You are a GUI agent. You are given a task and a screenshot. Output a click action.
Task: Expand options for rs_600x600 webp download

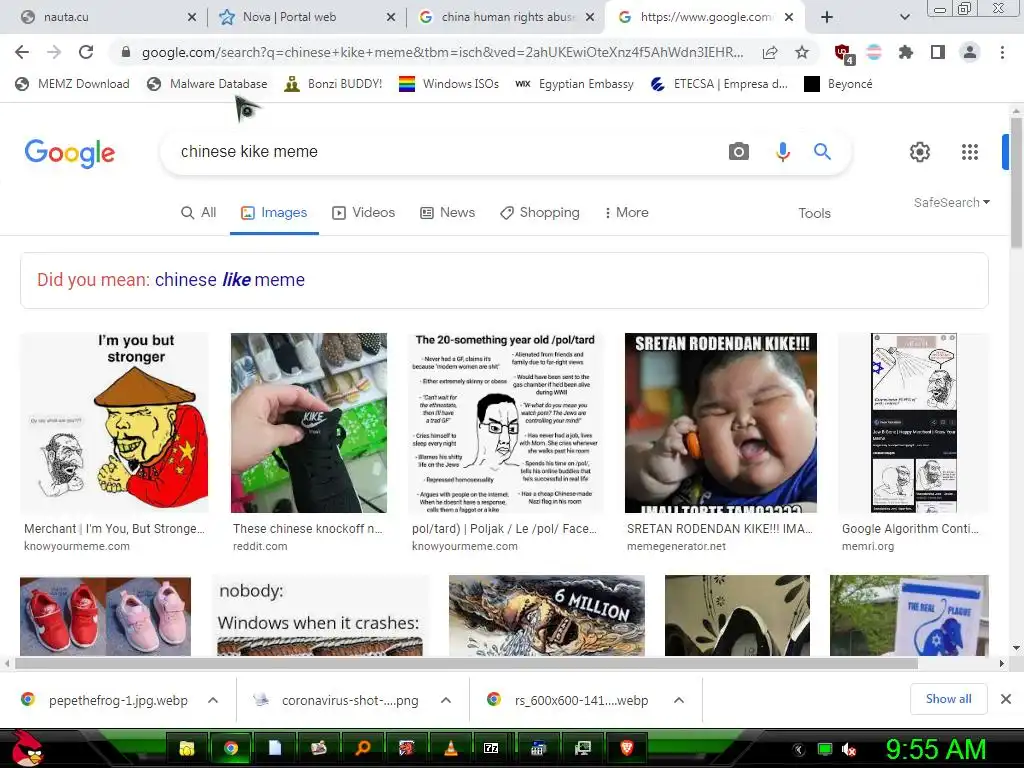(679, 700)
